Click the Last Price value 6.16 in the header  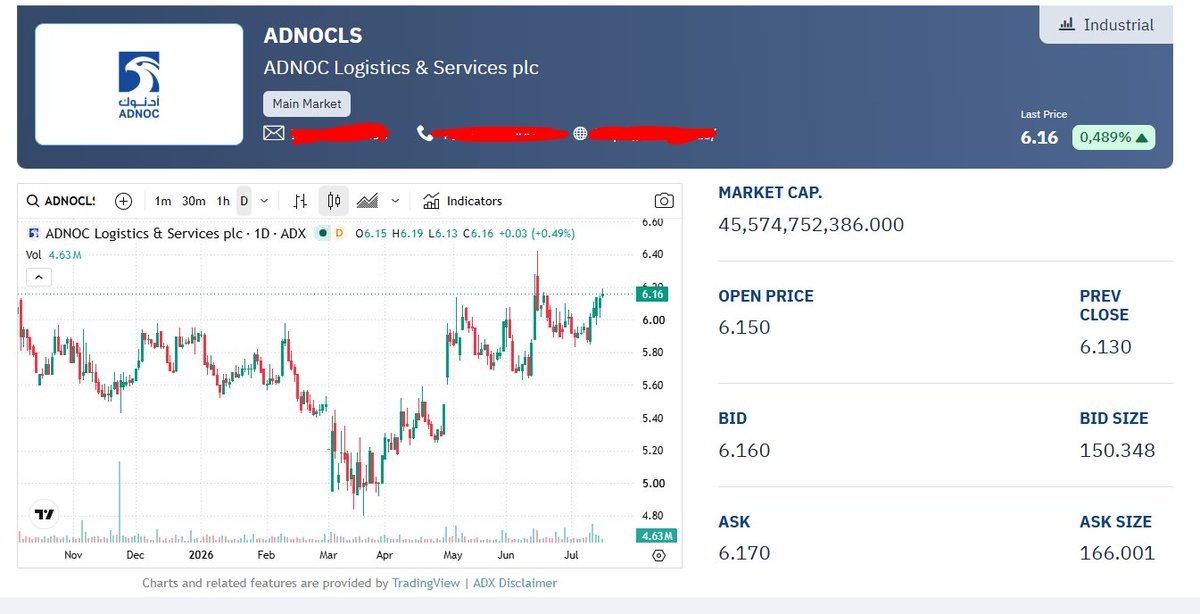[x=1039, y=138]
